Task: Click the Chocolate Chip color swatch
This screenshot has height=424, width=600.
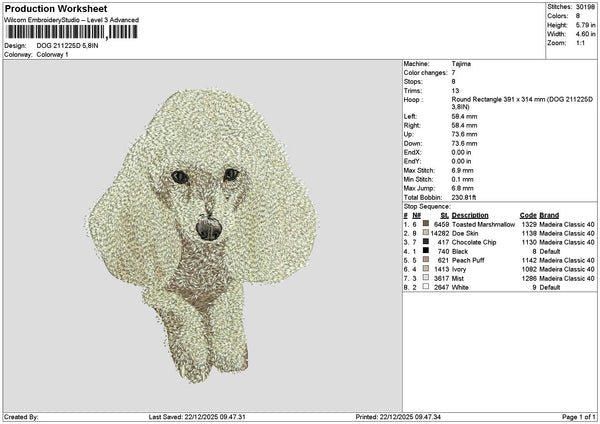Action: click(x=426, y=241)
